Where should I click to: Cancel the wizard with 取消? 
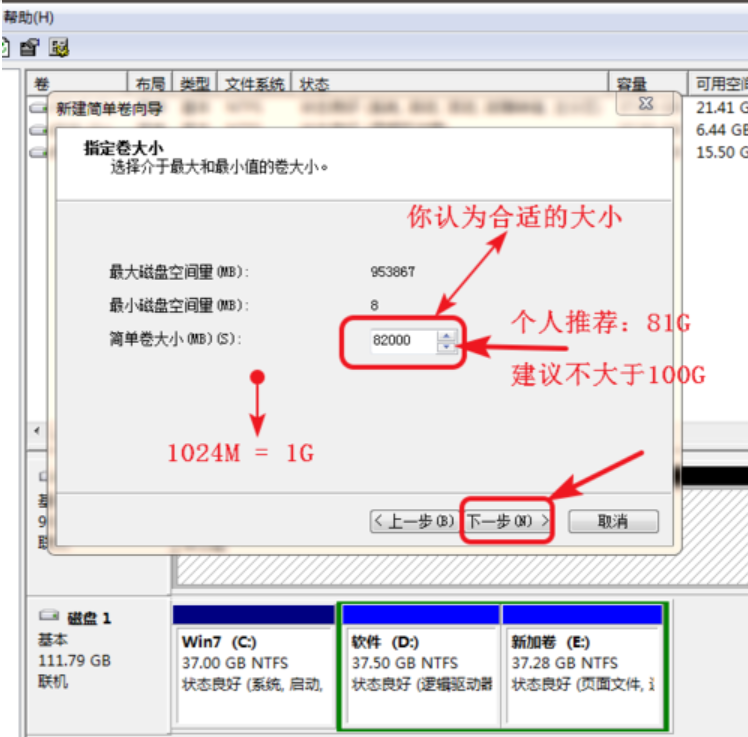613,521
